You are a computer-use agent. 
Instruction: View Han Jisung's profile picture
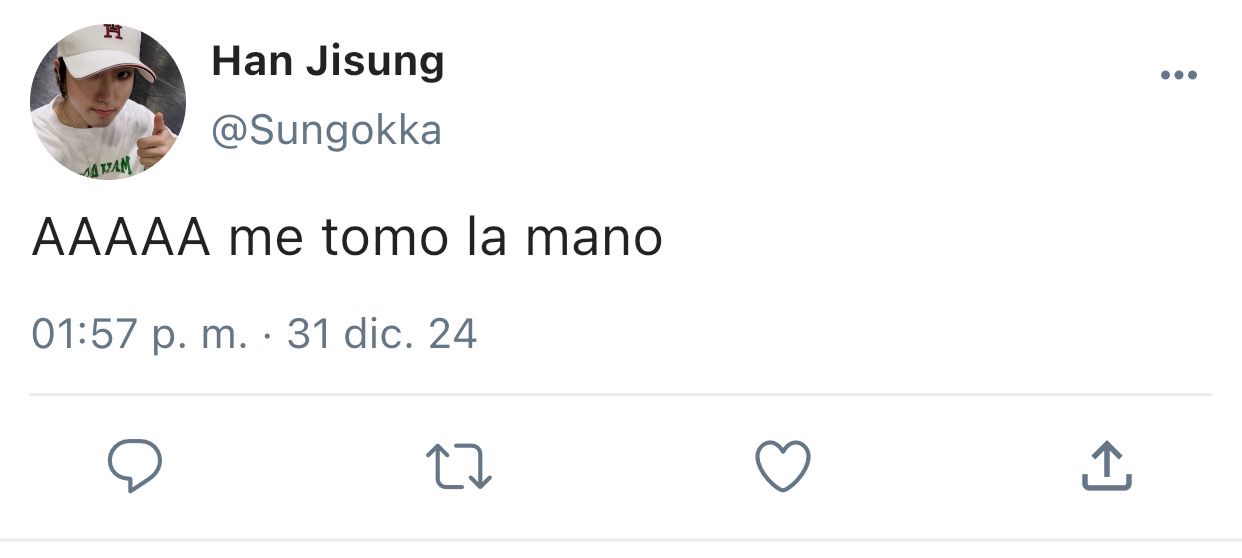tap(108, 102)
